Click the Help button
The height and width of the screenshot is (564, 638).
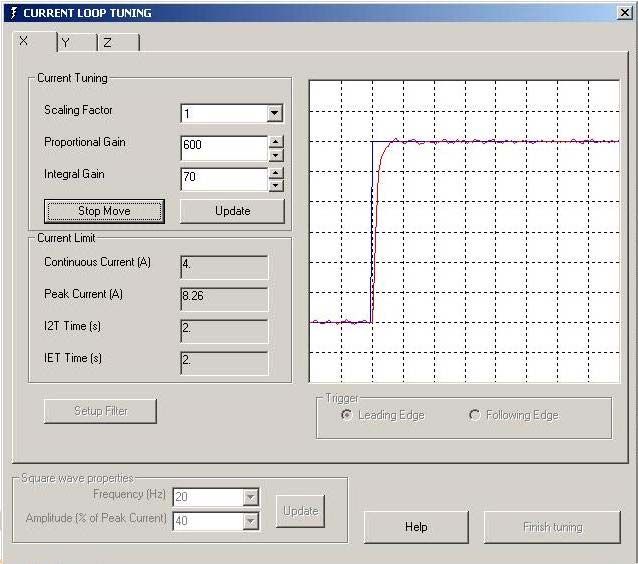click(x=416, y=527)
